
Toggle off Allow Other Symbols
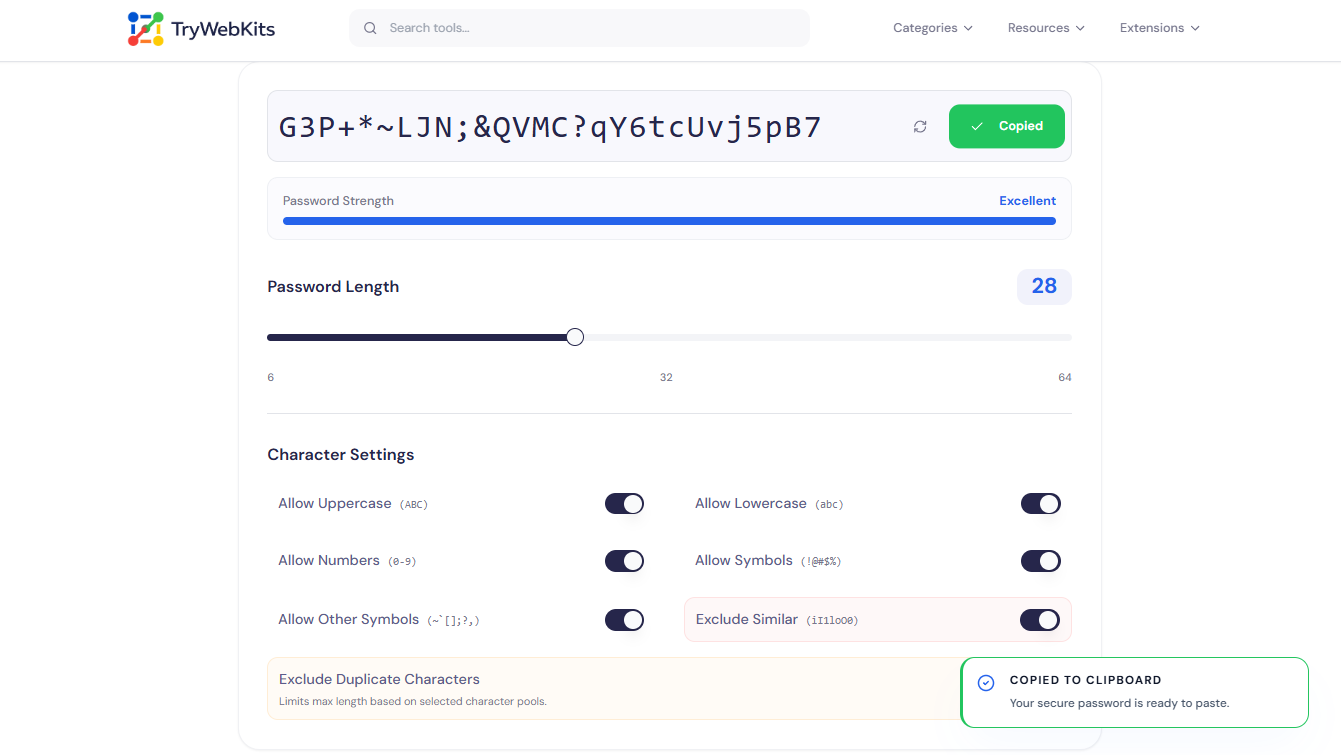(x=624, y=619)
